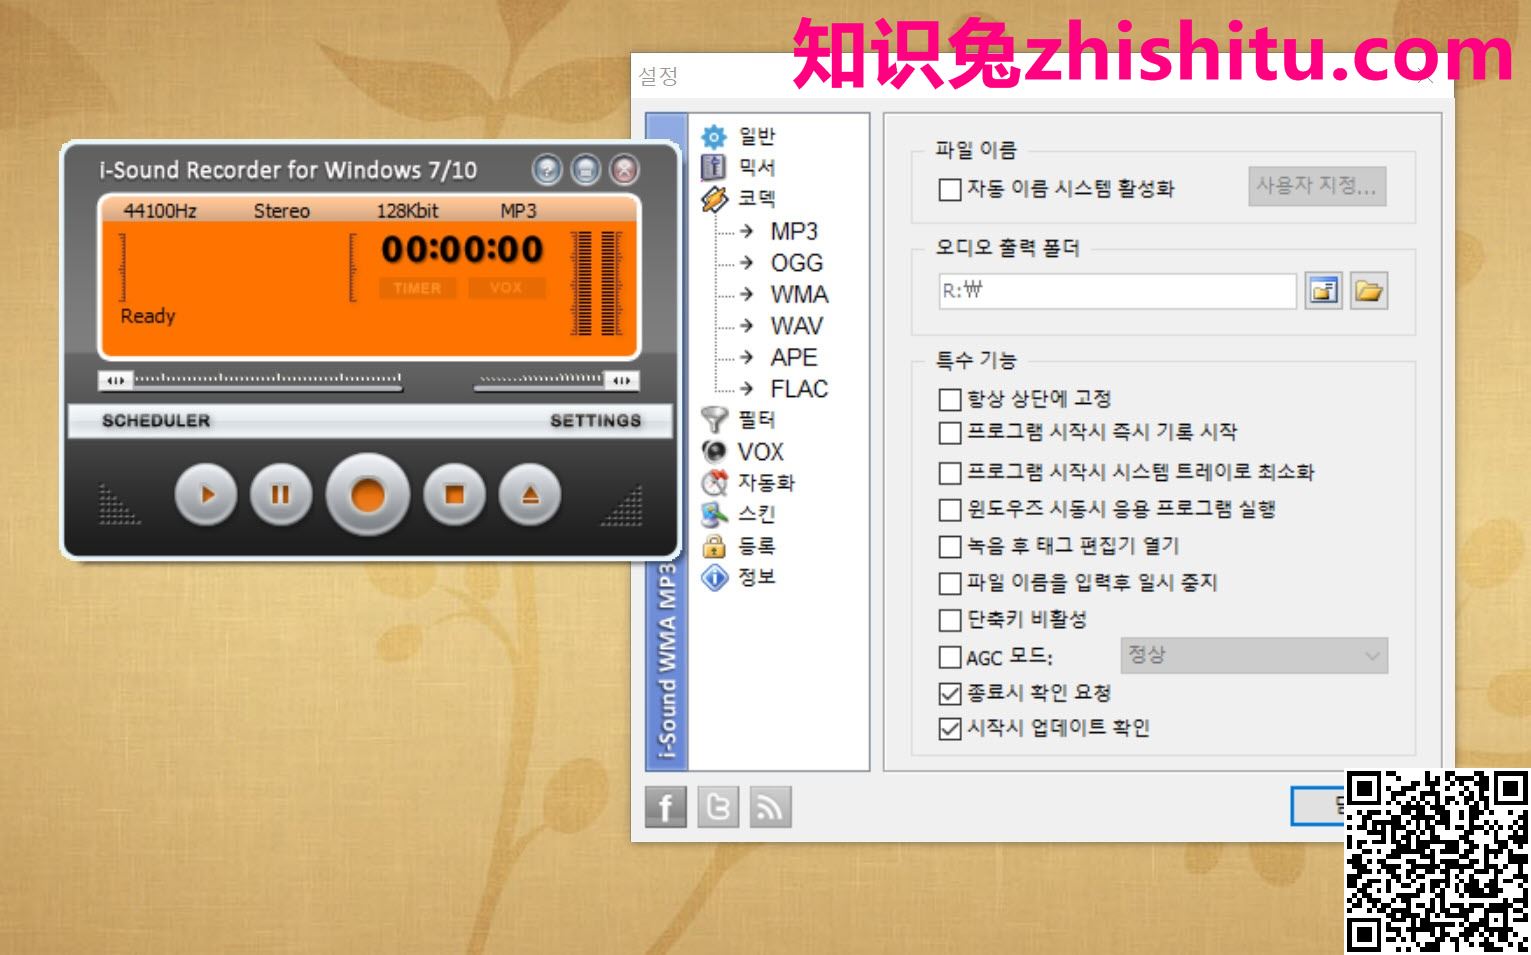Click the Twitter icon in settings dialog
The image size is (1531, 955).
pyautogui.click(x=718, y=807)
